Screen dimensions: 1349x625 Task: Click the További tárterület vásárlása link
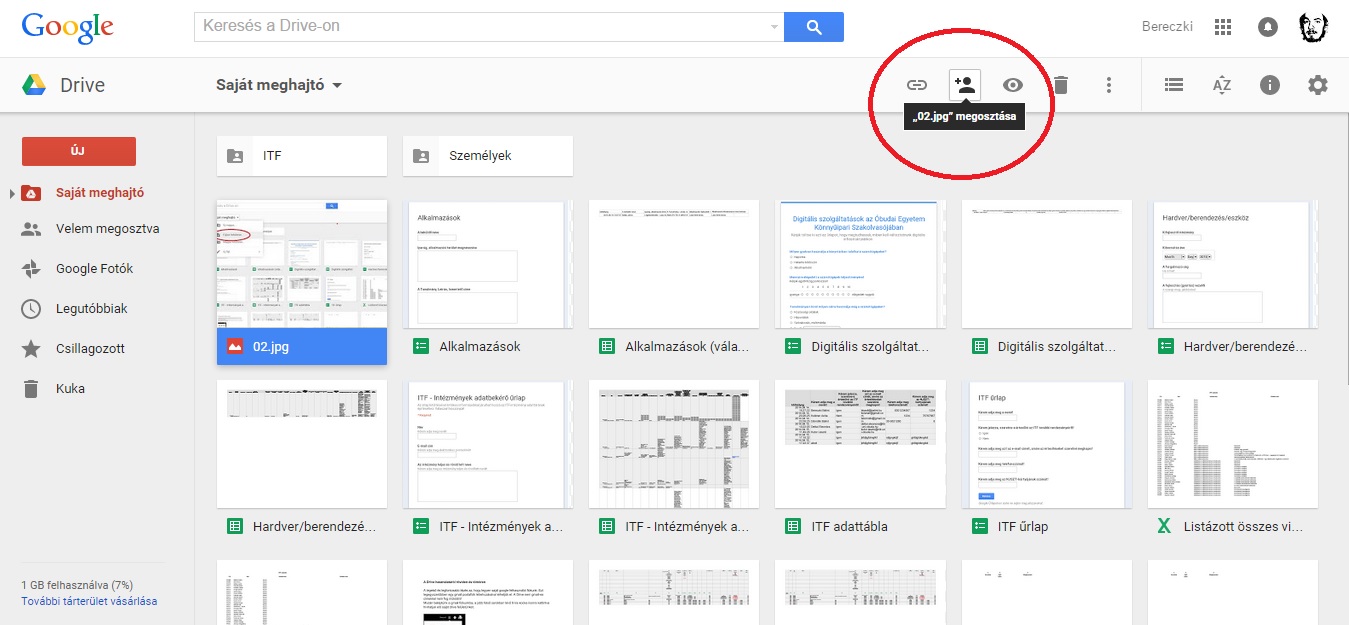(x=89, y=601)
